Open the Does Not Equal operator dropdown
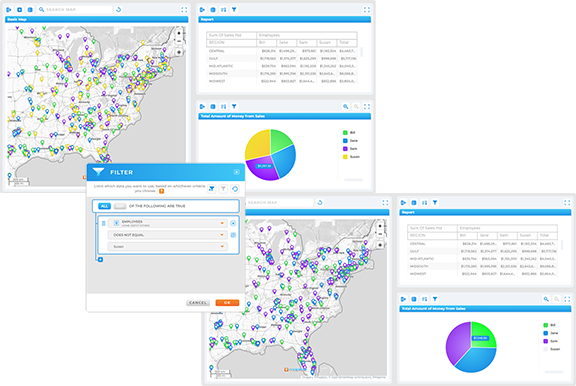 (x=168, y=235)
